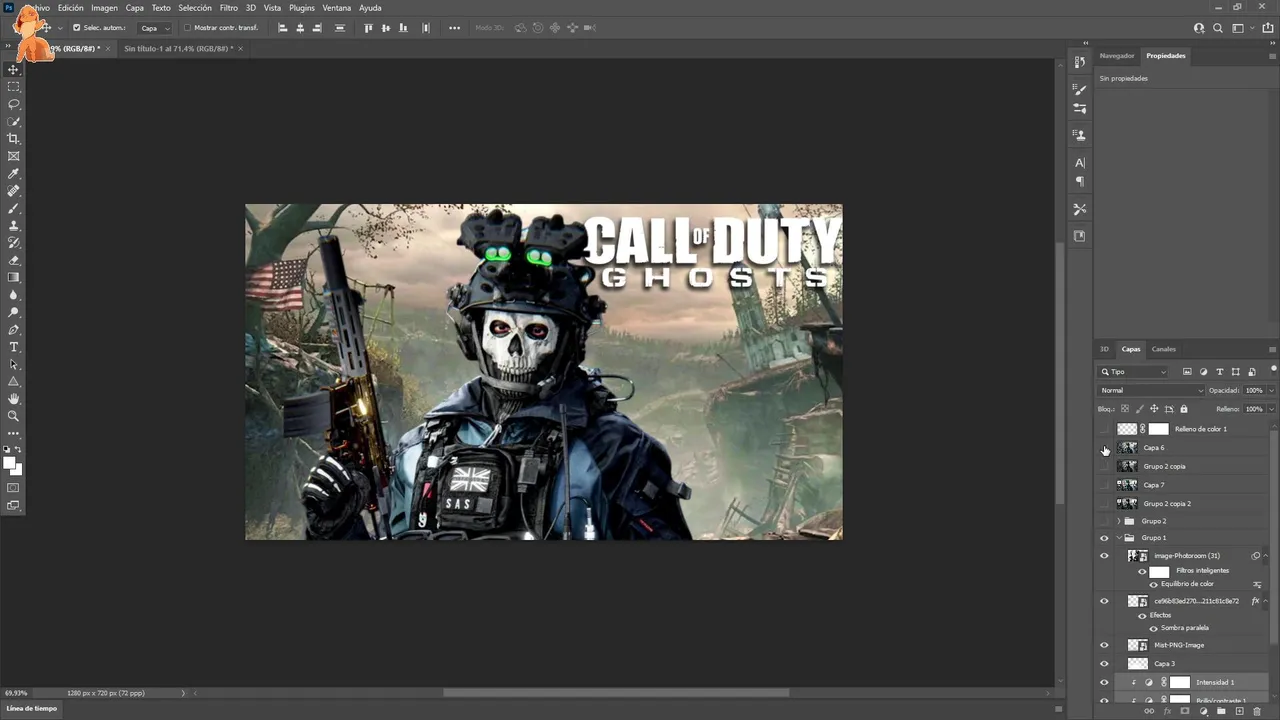
Task: Filter layers by type layers using T icon
Action: pos(1219,372)
